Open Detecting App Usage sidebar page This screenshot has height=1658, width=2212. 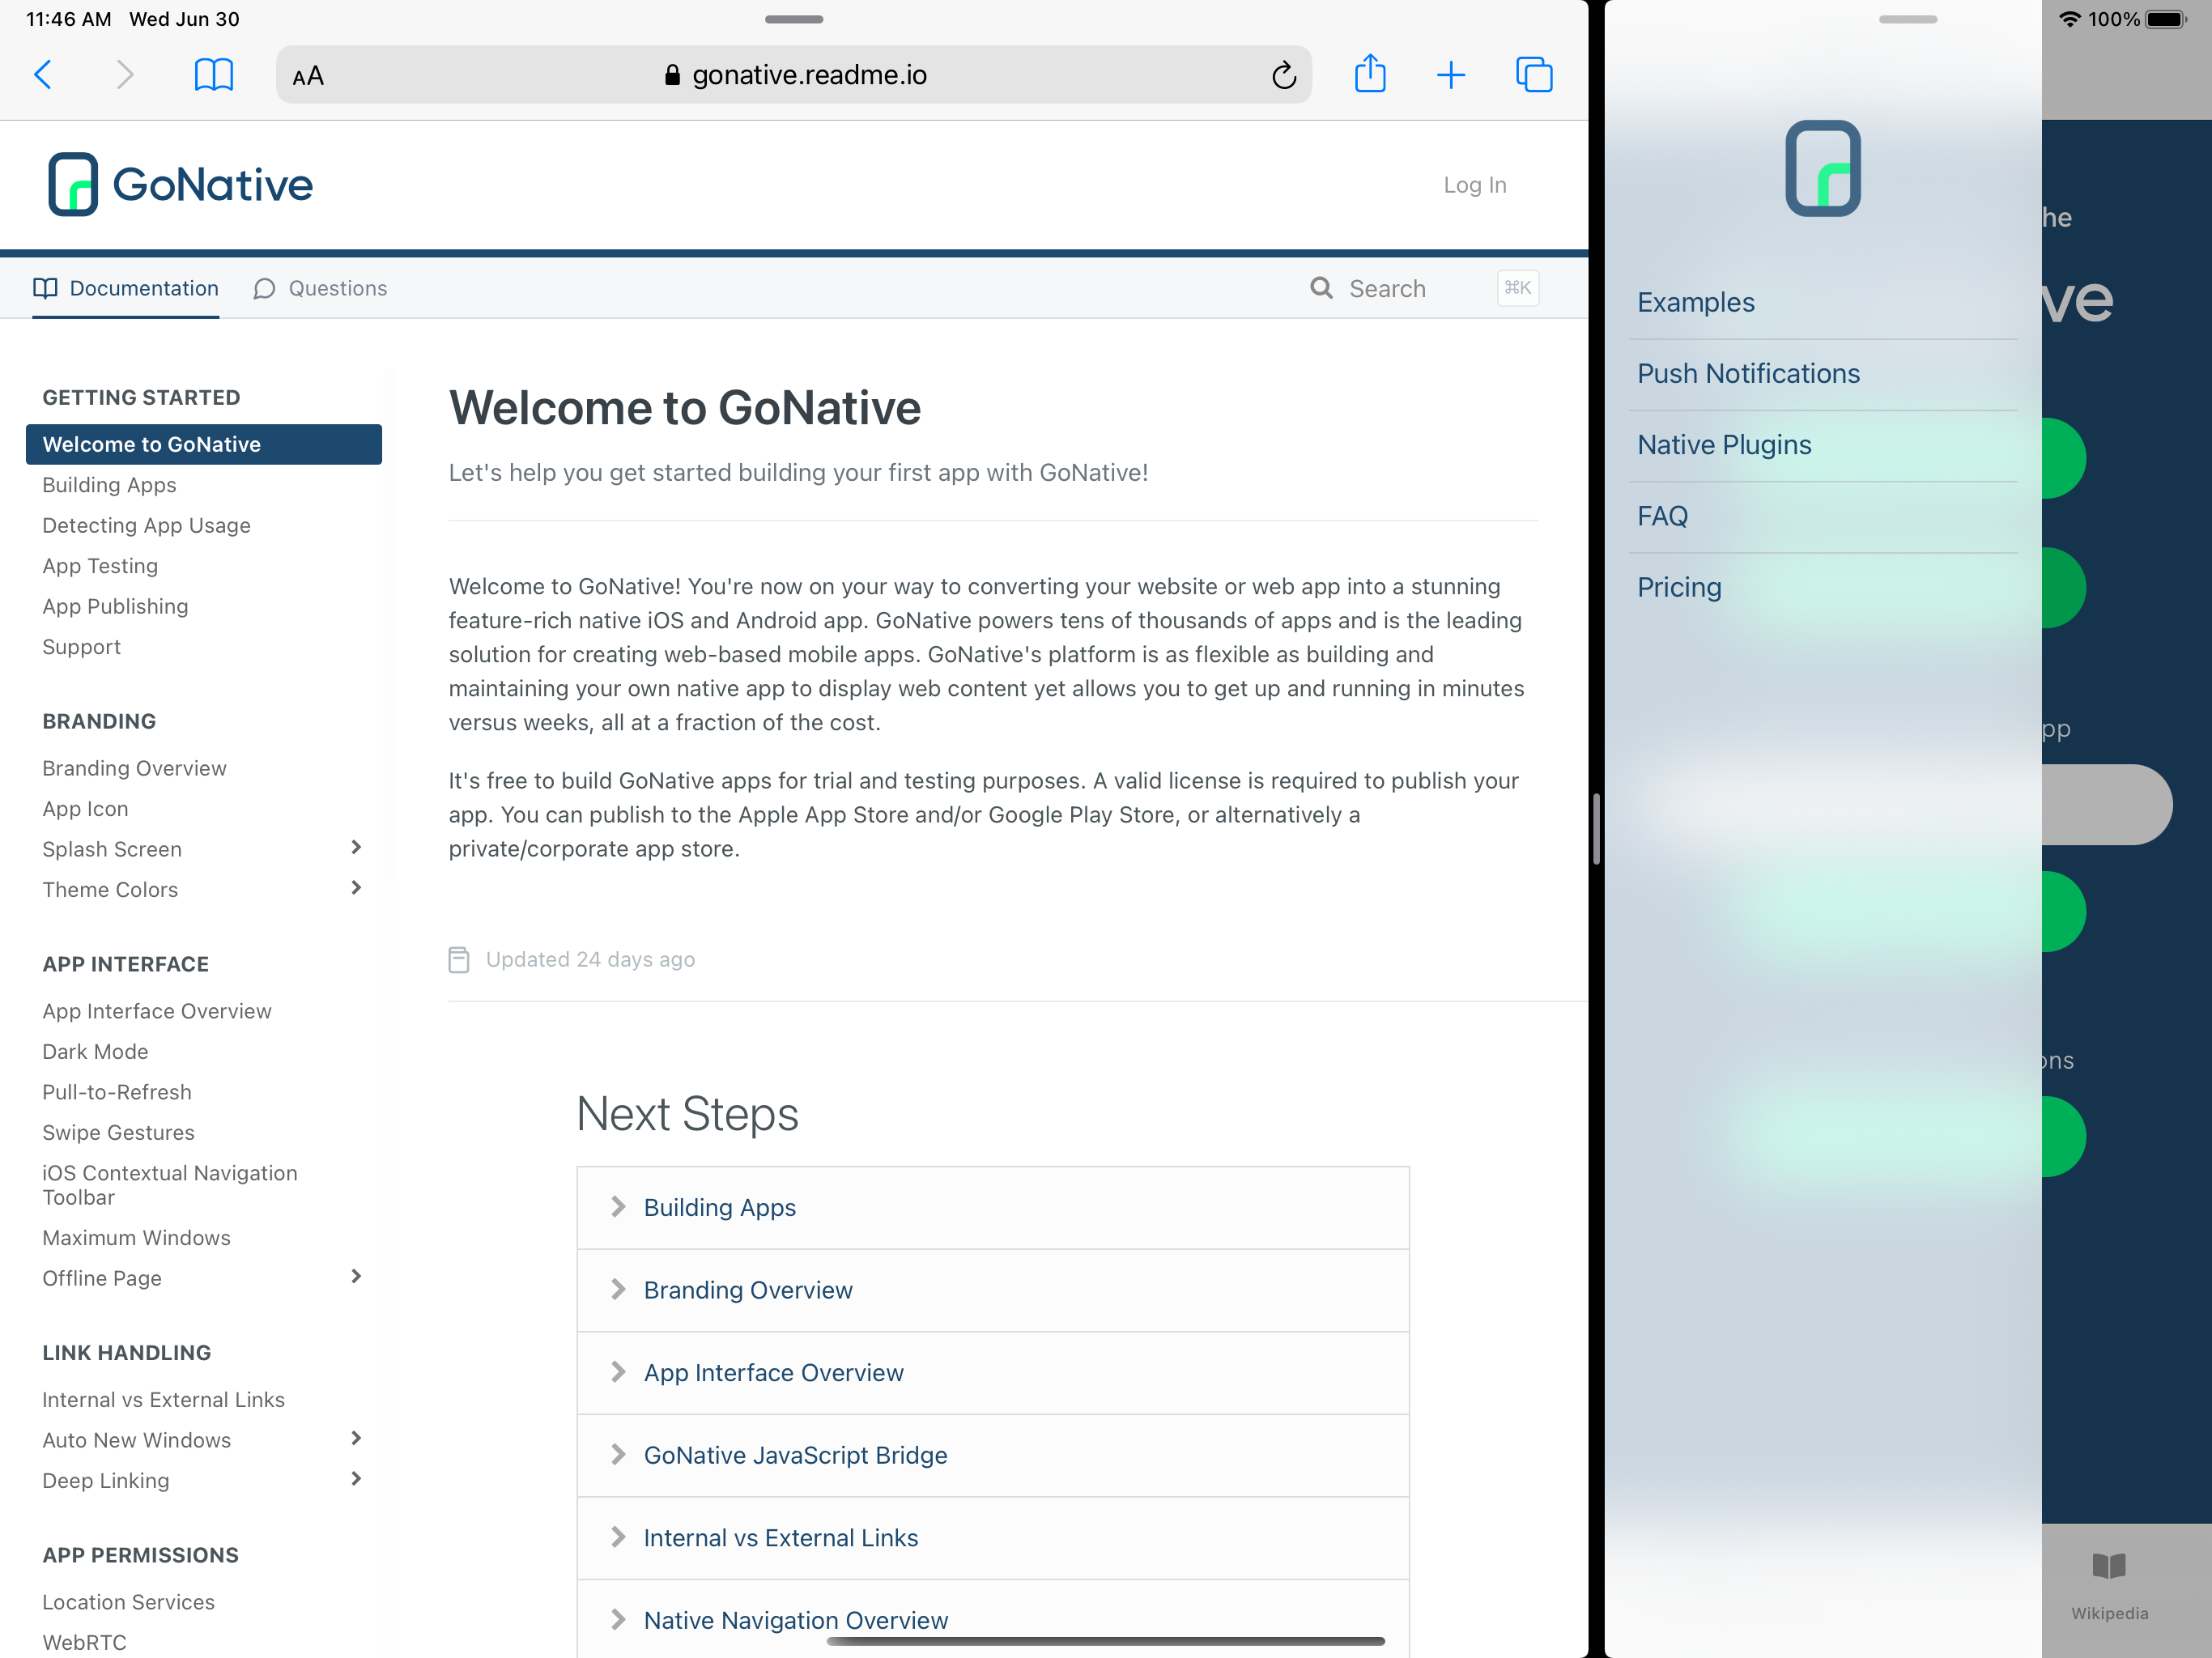pos(146,525)
